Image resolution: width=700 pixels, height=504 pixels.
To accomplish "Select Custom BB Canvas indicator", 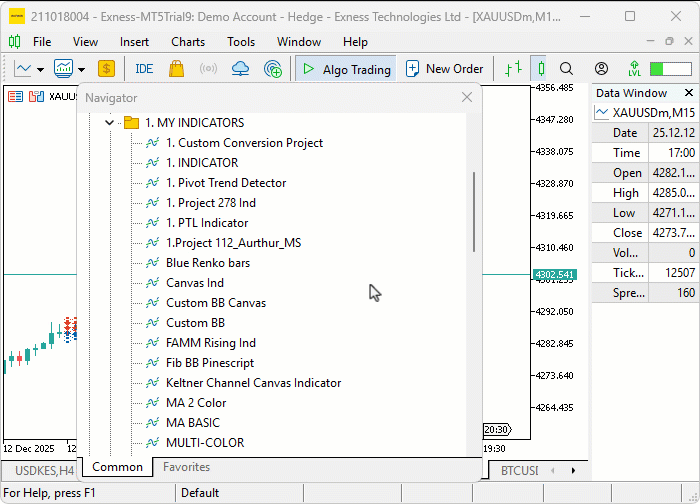I will [216, 303].
